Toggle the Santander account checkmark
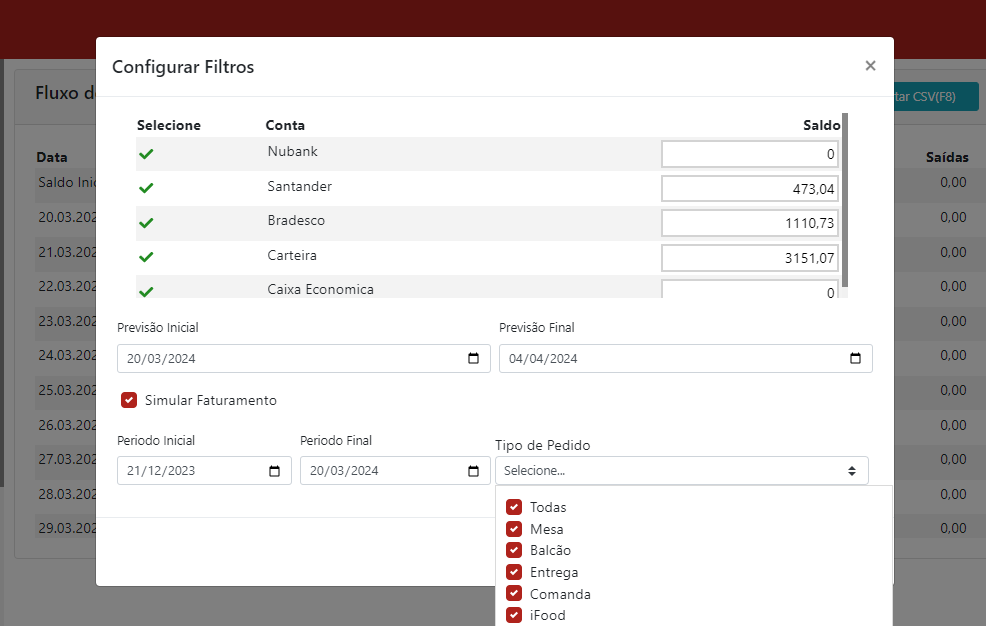This screenshot has width=986, height=626. (146, 188)
